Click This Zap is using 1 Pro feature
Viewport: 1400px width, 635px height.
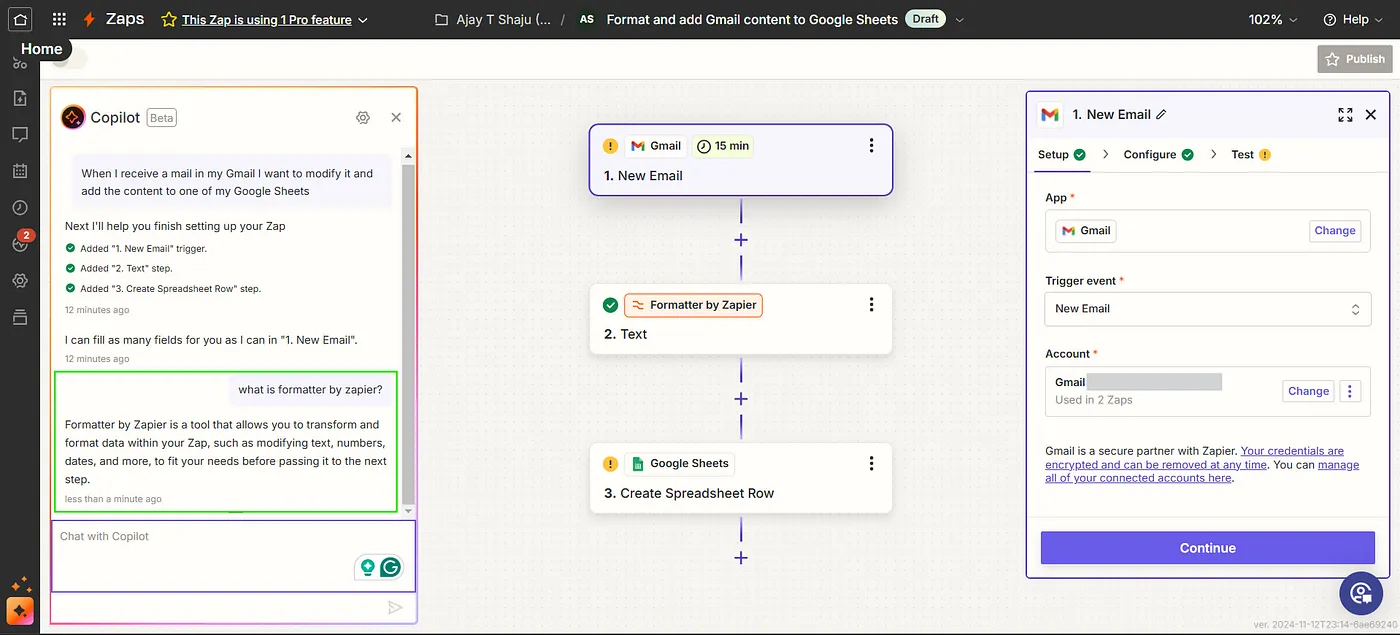[267, 20]
